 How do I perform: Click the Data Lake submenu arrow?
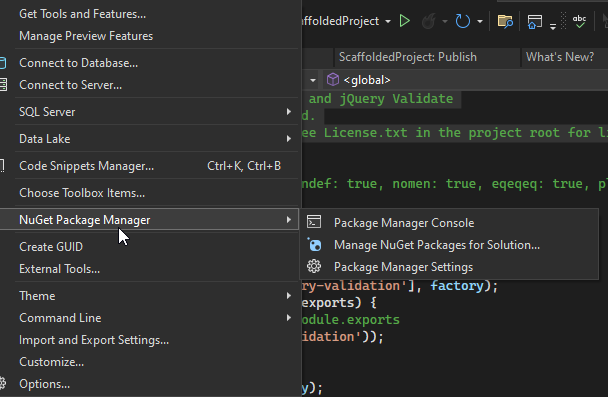coord(288,138)
